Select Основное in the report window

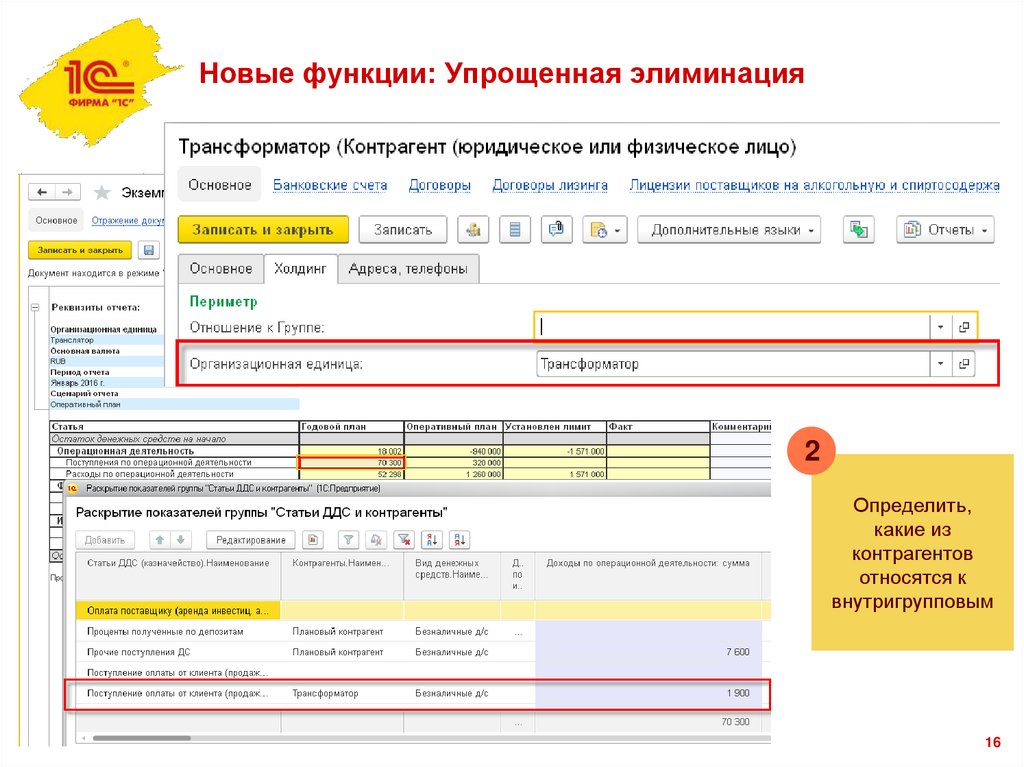56,220
